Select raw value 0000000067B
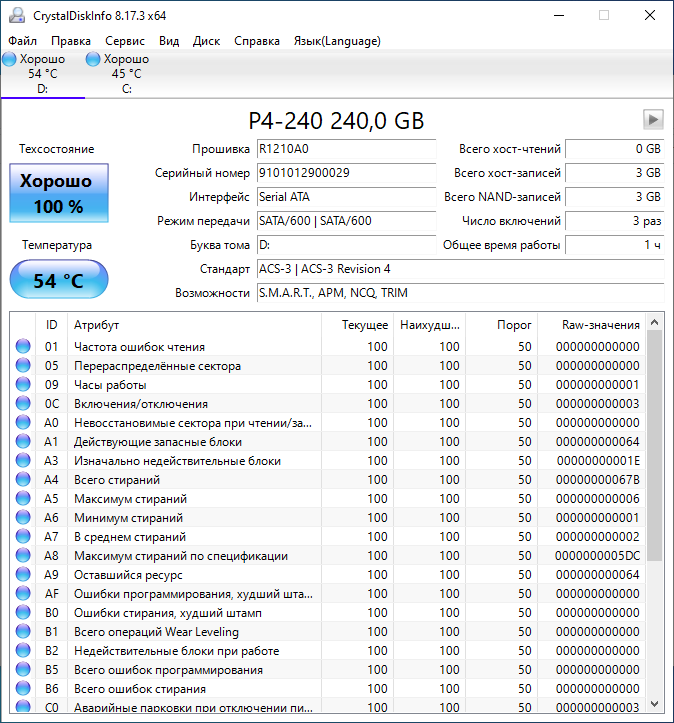The width and height of the screenshot is (674, 723). click(597, 480)
